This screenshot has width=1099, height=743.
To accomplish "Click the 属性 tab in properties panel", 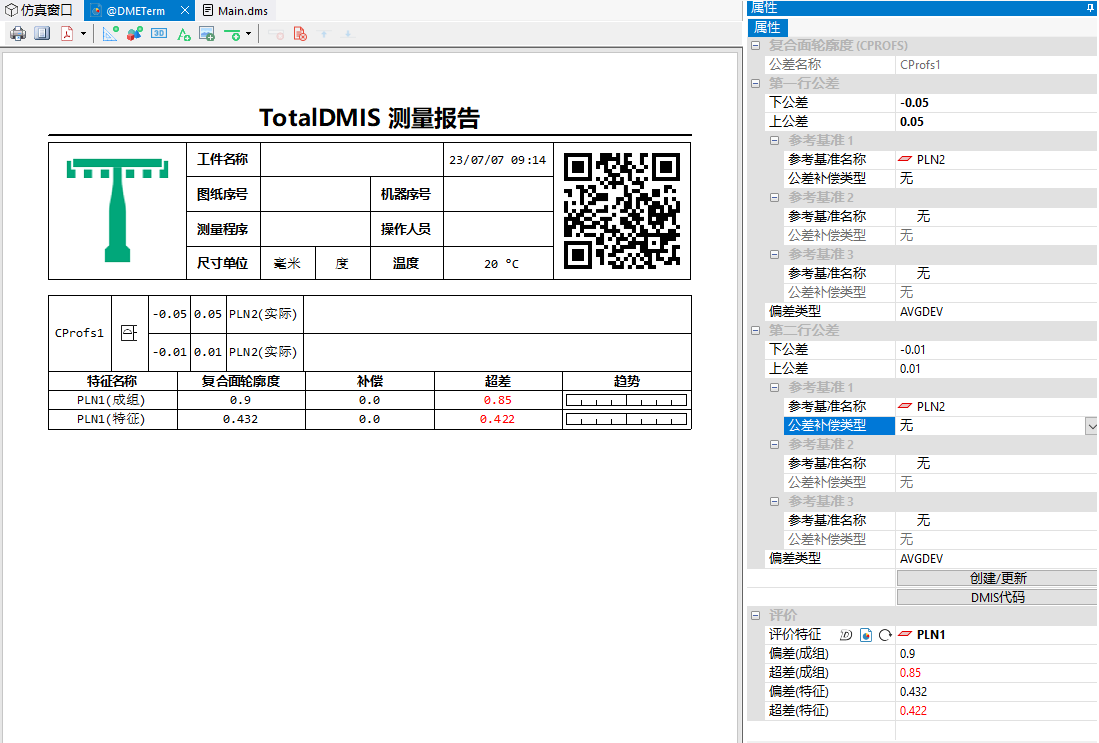I will tap(767, 27).
